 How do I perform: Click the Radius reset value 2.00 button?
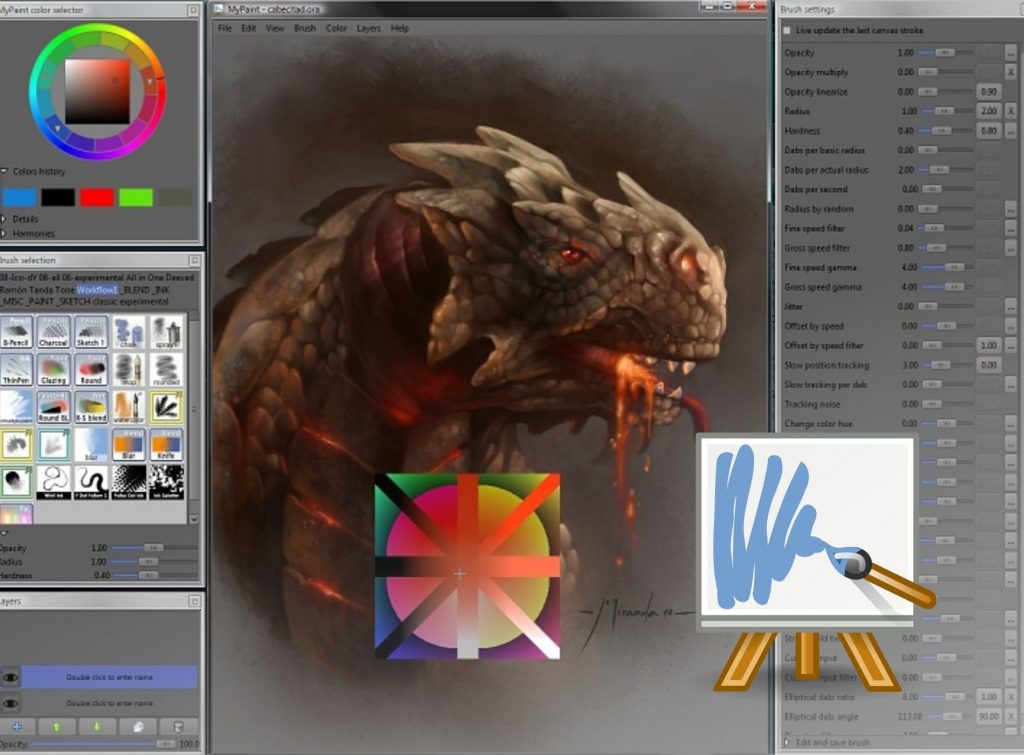[988, 111]
